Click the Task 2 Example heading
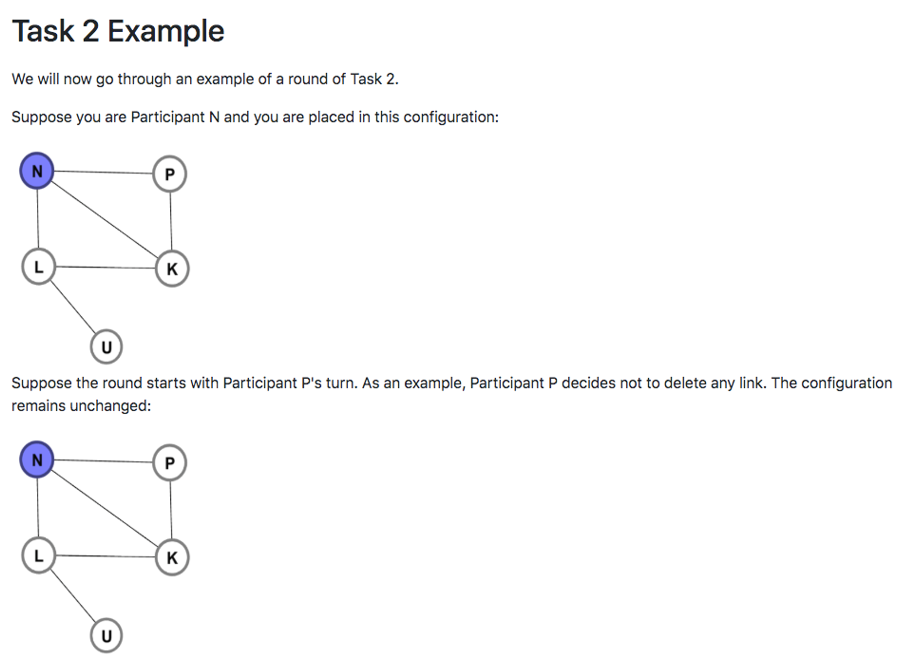 [118, 31]
